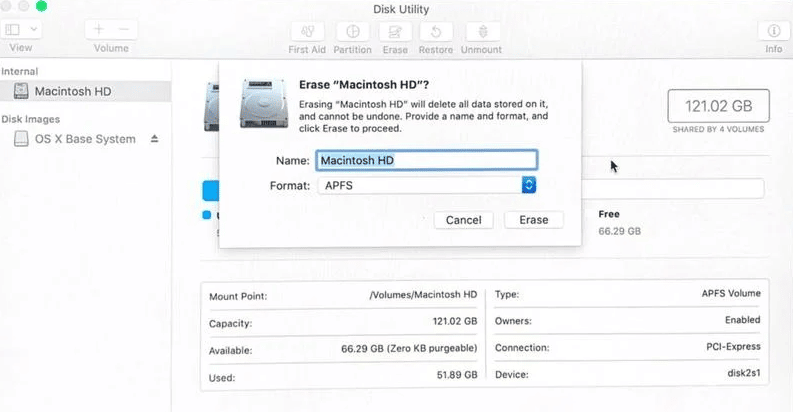Click the add Volume plus icon
The height and width of the screenshot is (412, 793).
tap(99, 29)
